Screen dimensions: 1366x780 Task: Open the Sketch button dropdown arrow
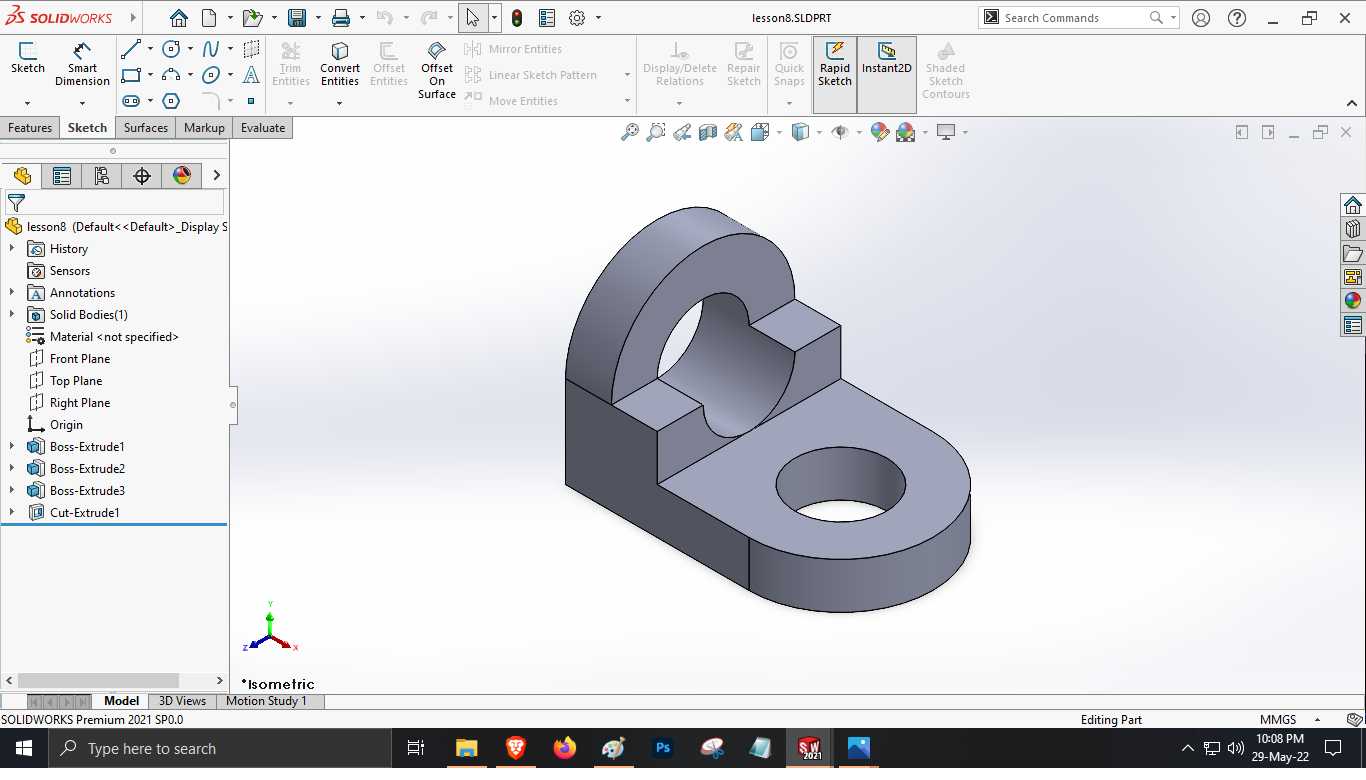[x=27, y=103]
